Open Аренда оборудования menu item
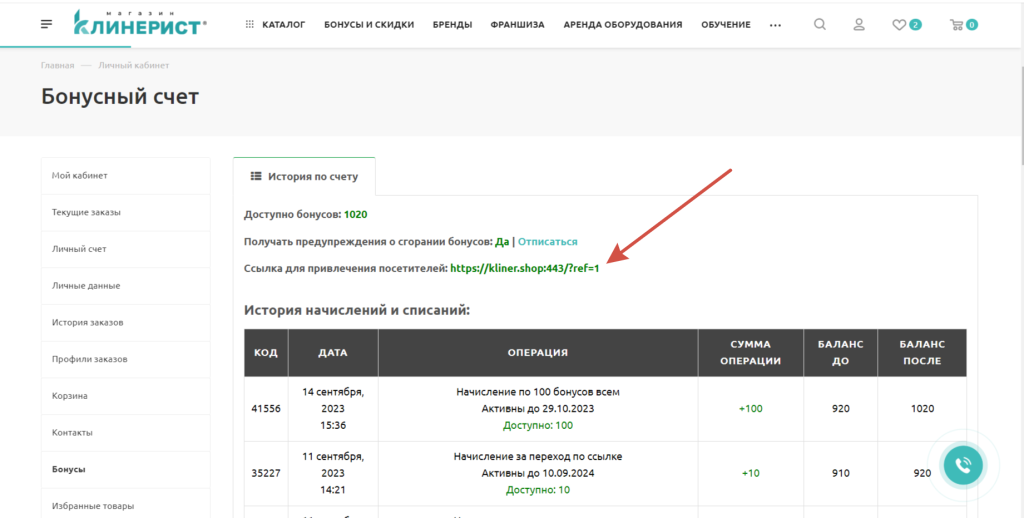The image size is (1024, 518). coord(622,25)
